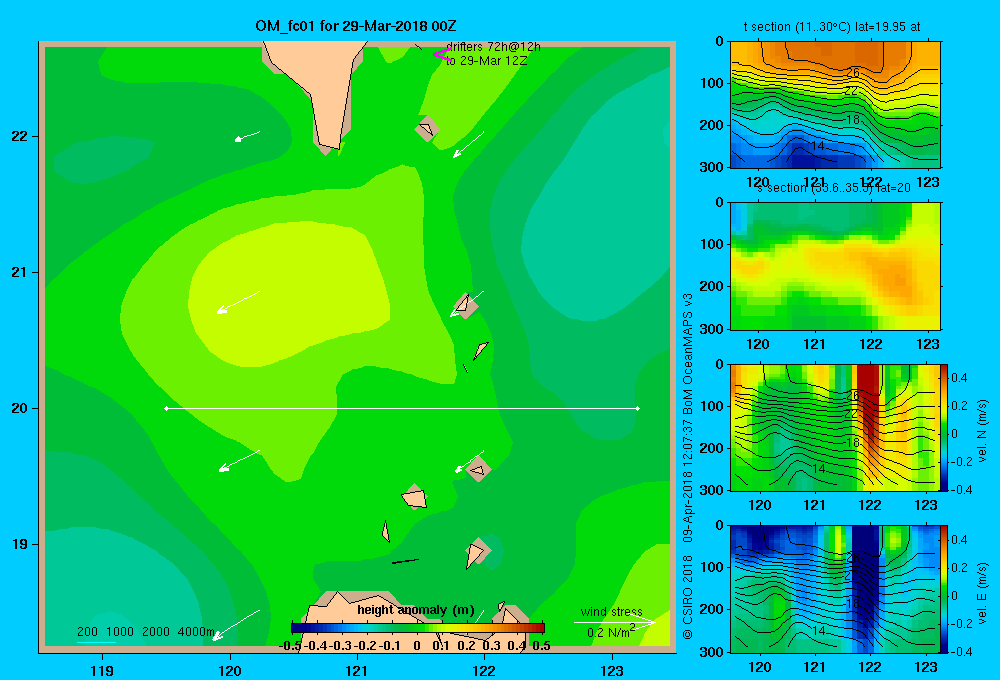Click the 26 contour label in temperature section
This screenshot has height=680, width=1000.
(853, 73)
